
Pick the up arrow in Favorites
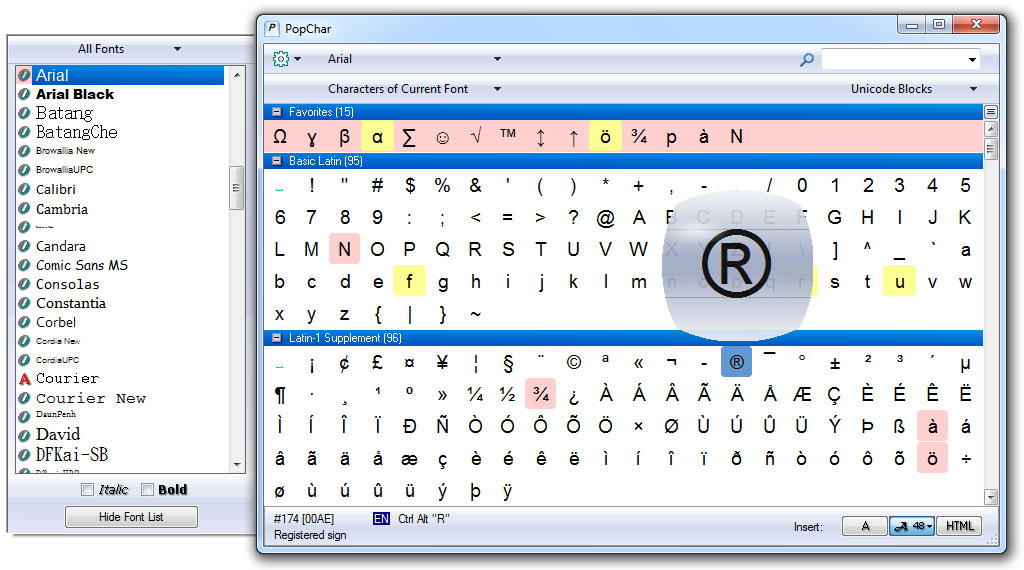click(x=573, y=137)
